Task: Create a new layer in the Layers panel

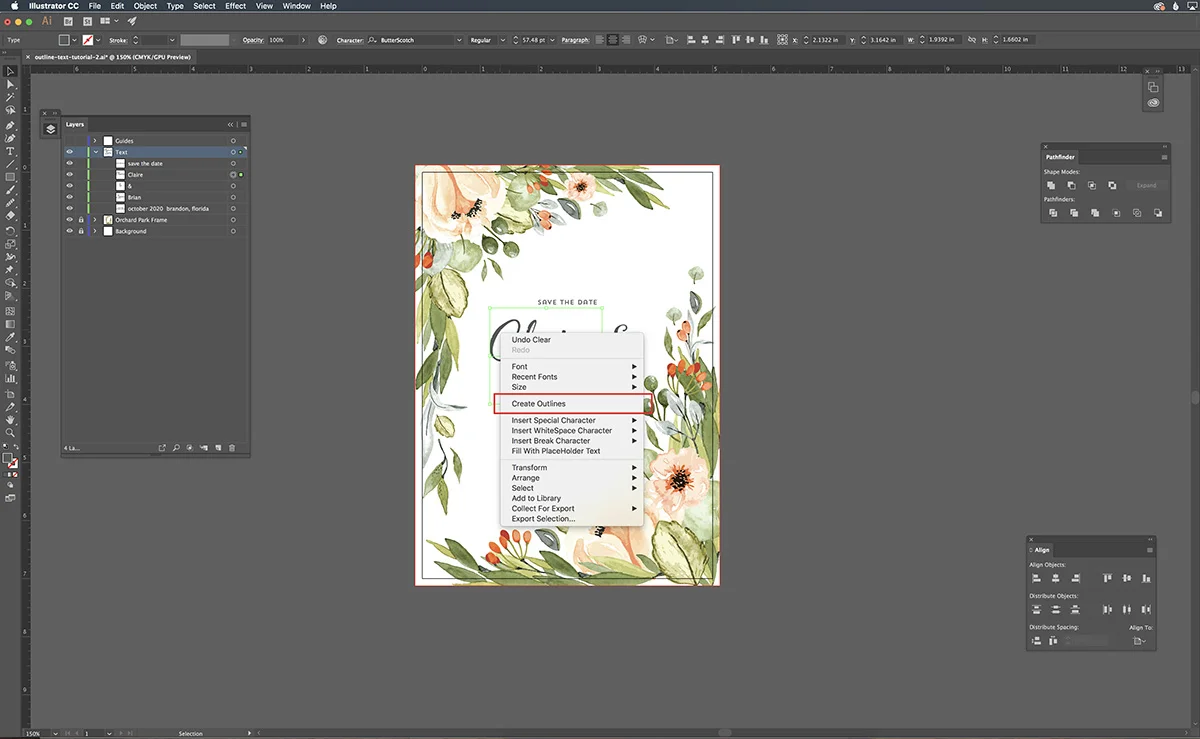Action: [x=218, y=447]
